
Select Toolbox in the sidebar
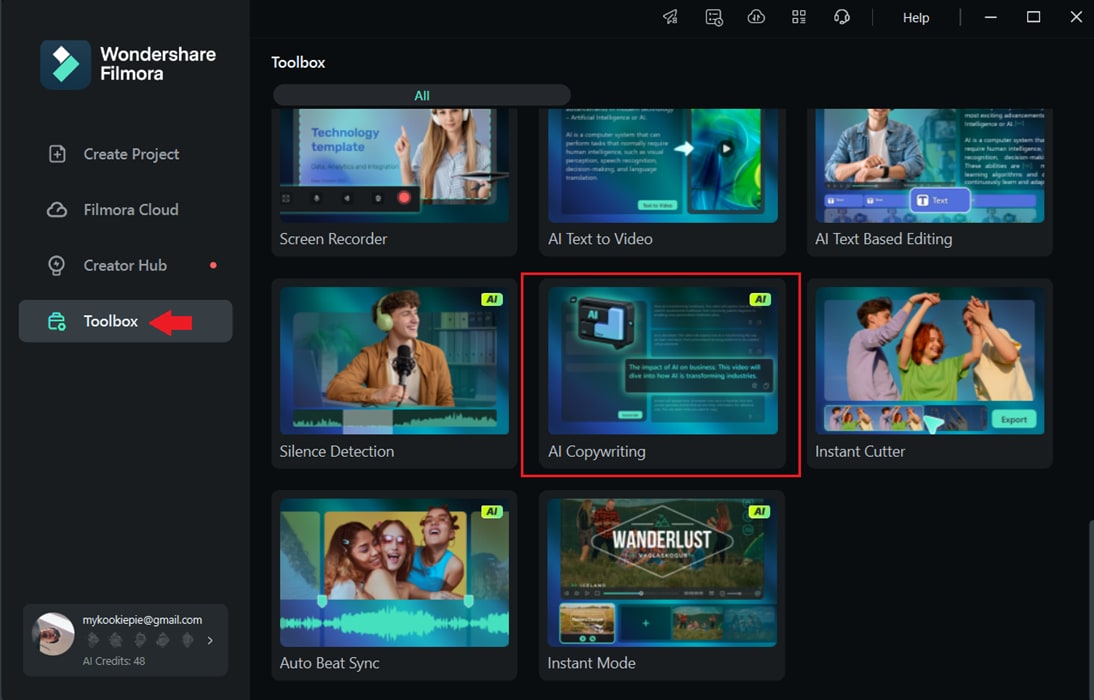pyautogui.click(x=126, y=321)
